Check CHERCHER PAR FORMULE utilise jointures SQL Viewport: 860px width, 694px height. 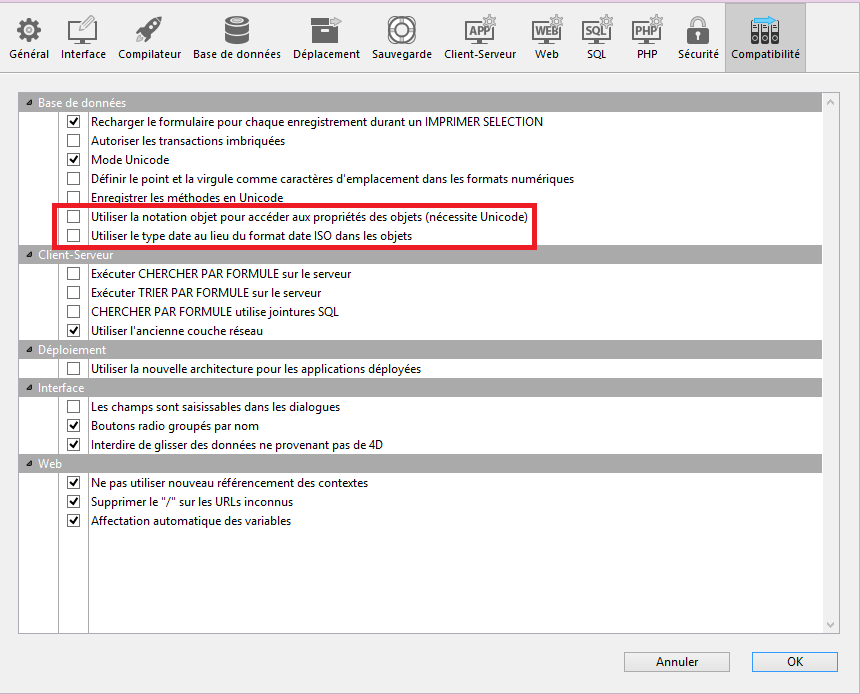(73, 312)
